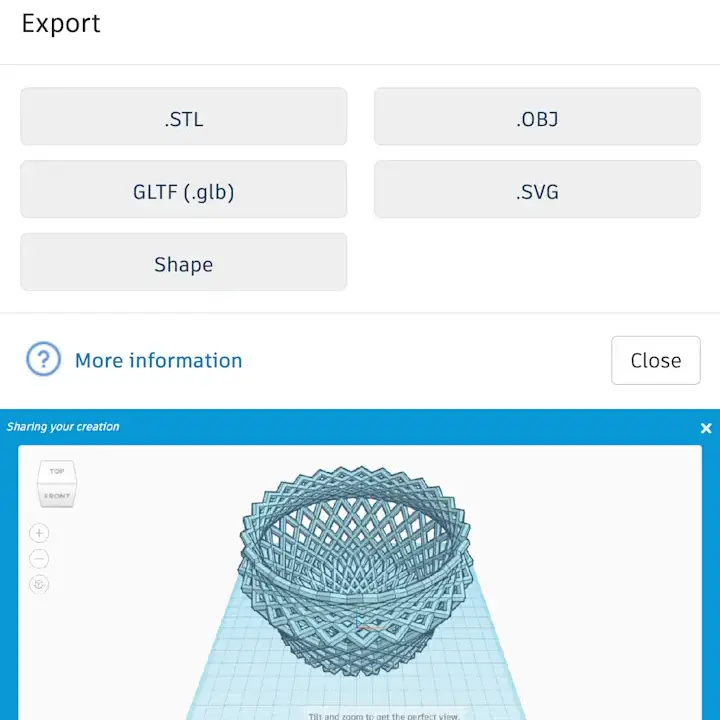Click the FRONT face of view cube
Viewport: 720px width, 720px height.
pos(57,496)
